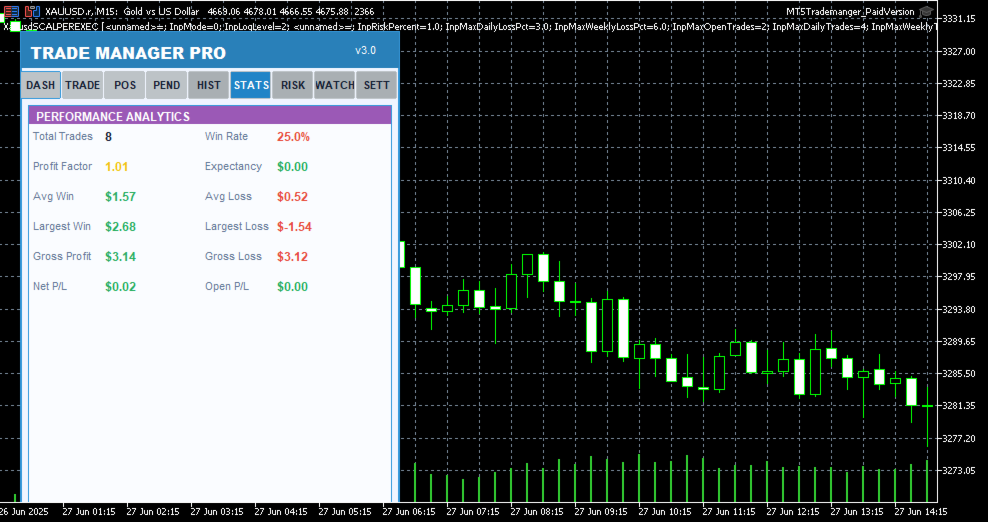This screenshot has height=522, width=988.
Task: Open the RISK tab
Action: [x=292, y=85]
